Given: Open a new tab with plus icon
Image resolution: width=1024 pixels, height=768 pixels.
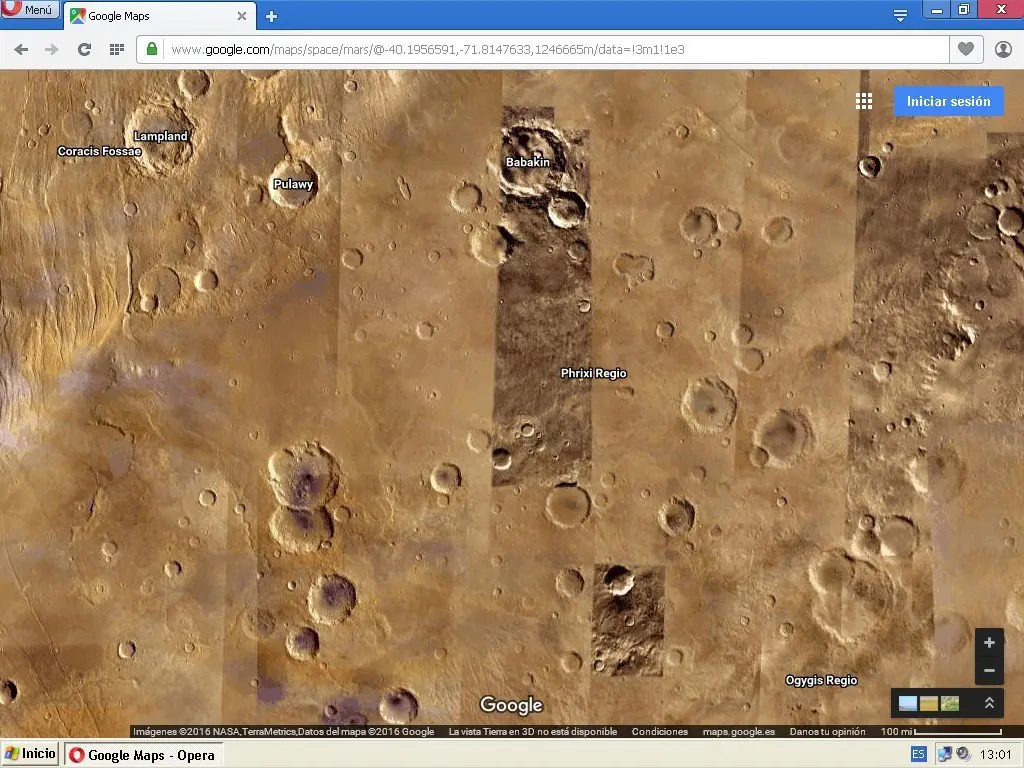Looking at the screenshot, I should (272, 17).
